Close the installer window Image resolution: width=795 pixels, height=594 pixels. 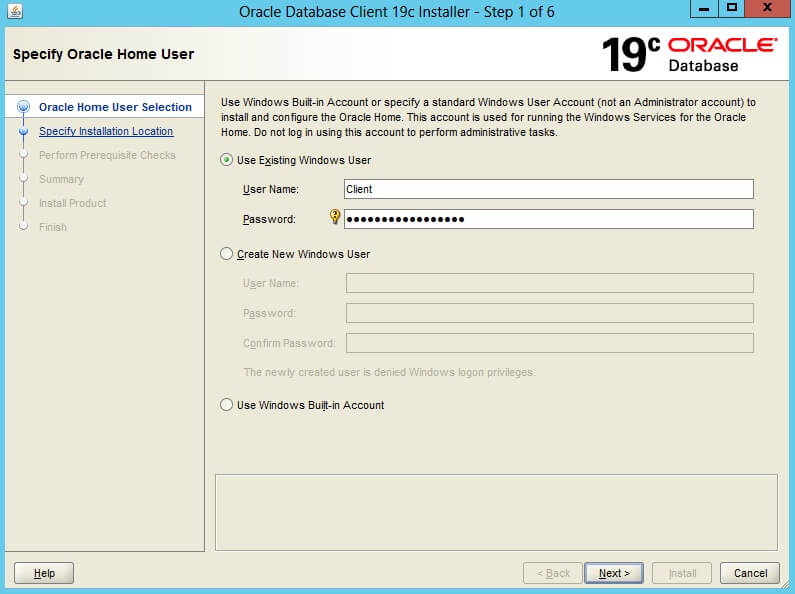(x=768, y=9)
